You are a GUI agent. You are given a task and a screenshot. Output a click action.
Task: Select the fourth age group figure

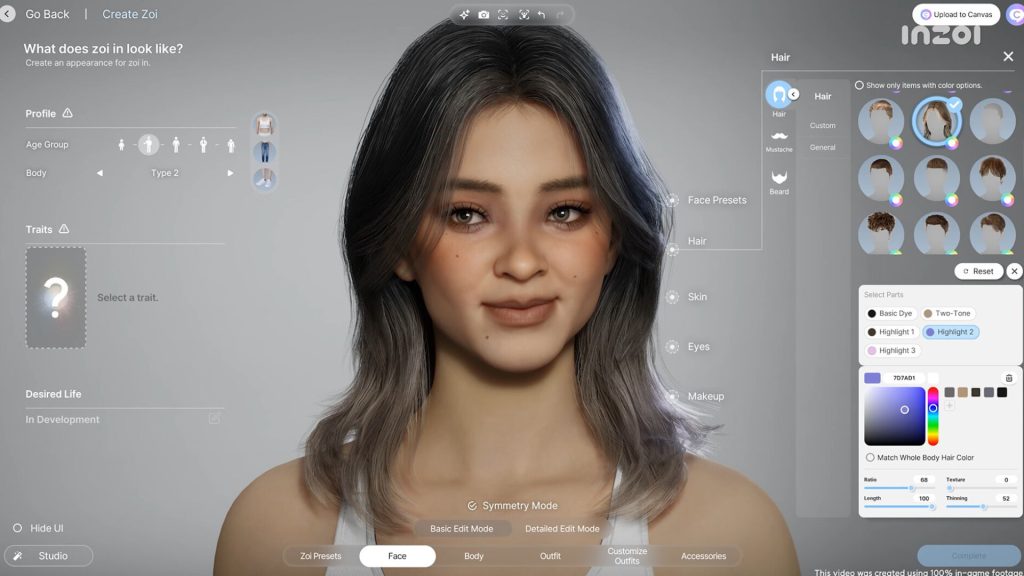pyautogui.click(x=203, y=145)
